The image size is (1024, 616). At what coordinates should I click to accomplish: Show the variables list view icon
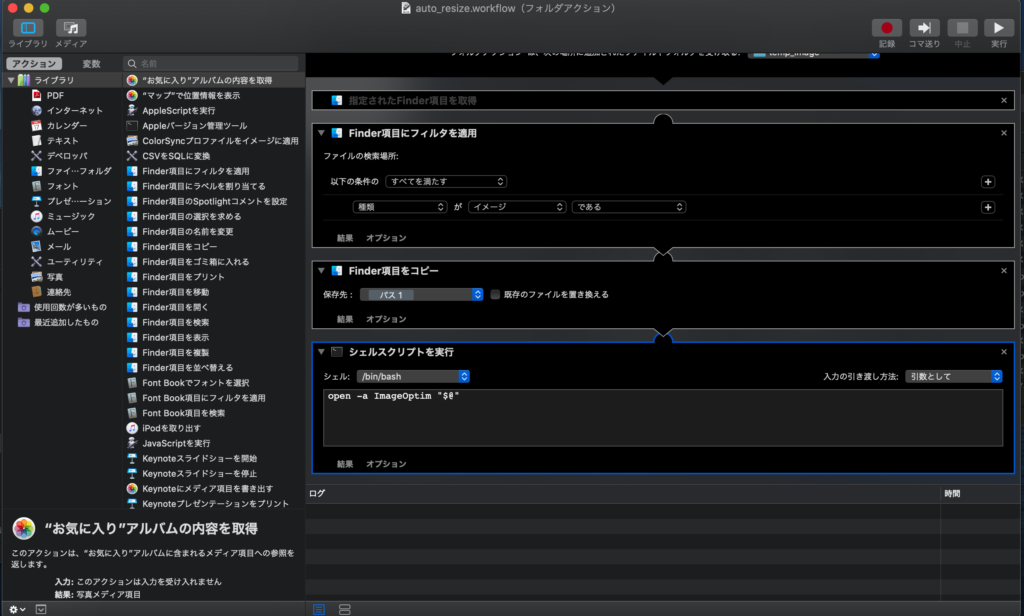pos(345,609)
